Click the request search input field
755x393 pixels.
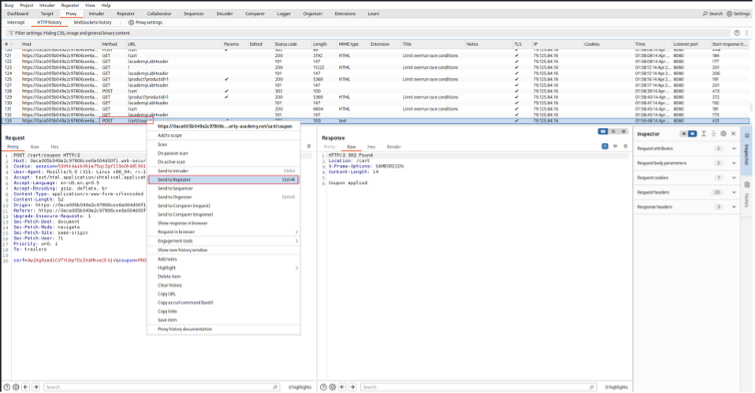coord(162,387)
